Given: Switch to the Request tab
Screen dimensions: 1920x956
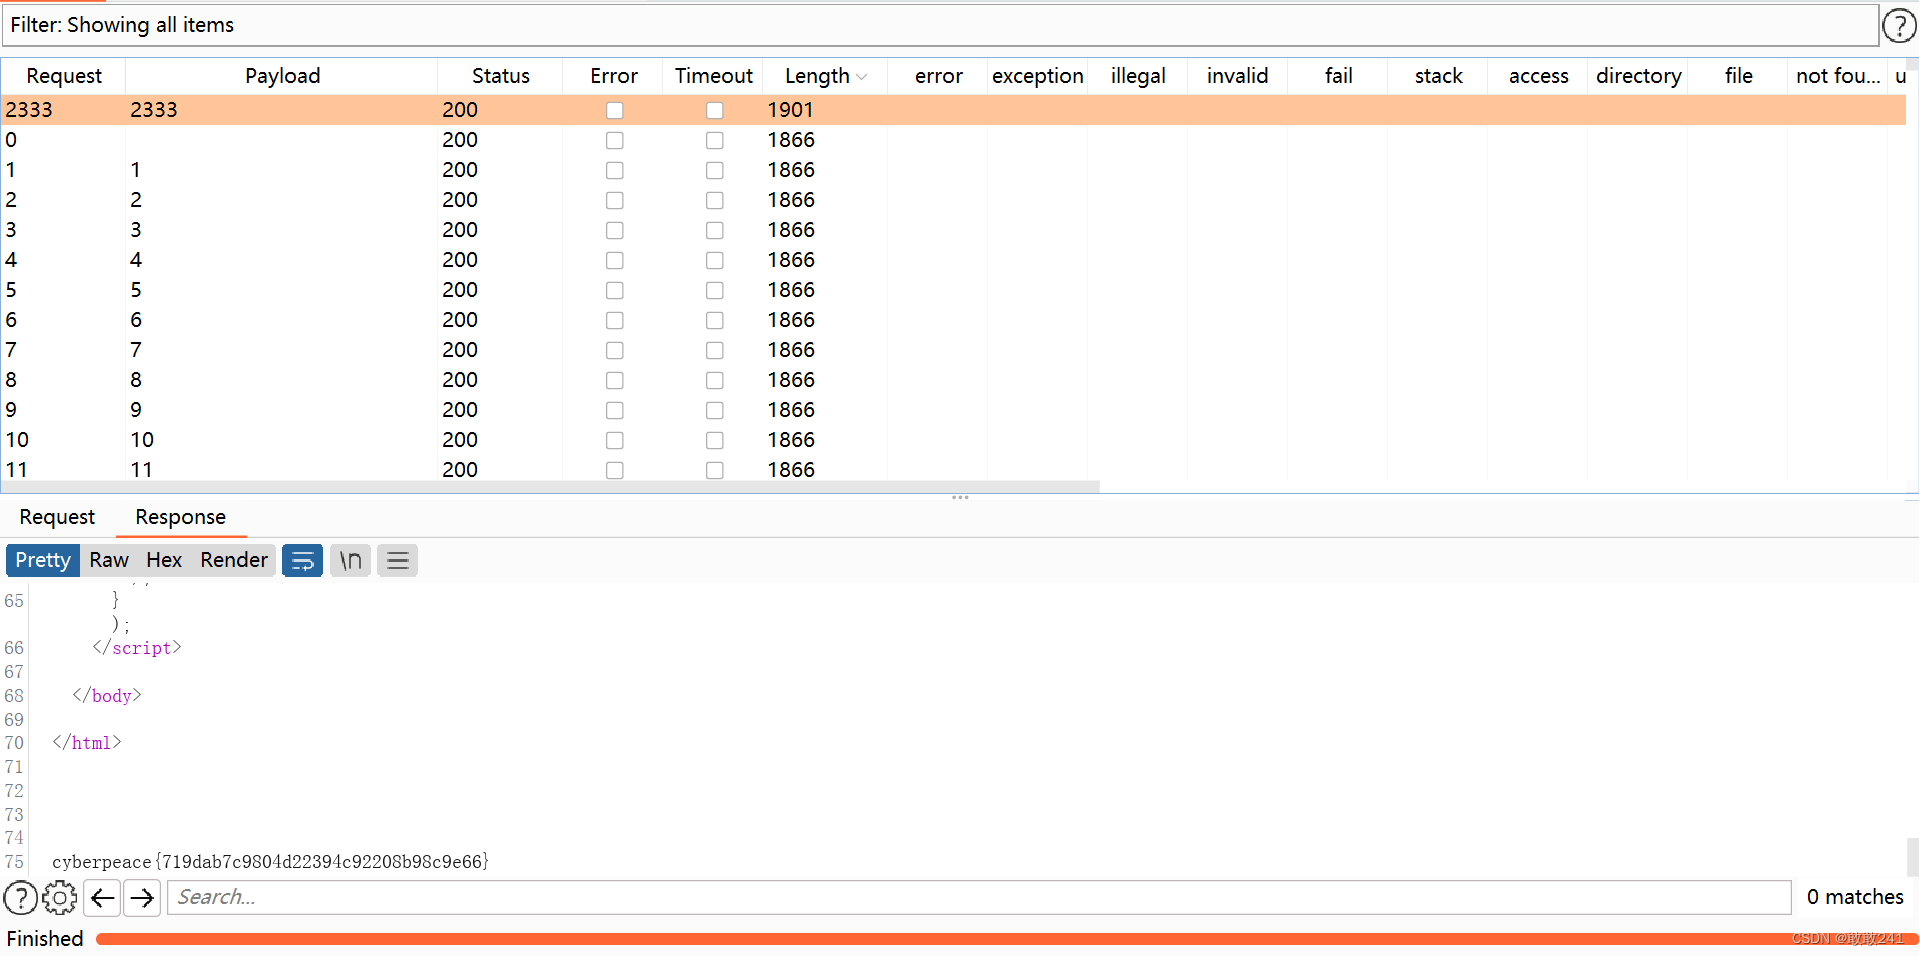Looking at the screenshot, I should tap(57, 517).
